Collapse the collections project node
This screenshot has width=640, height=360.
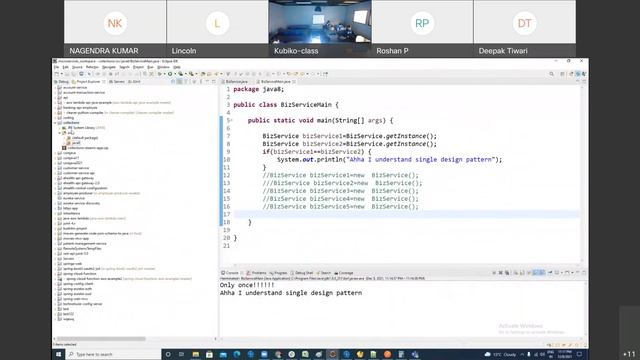point(56,123)
